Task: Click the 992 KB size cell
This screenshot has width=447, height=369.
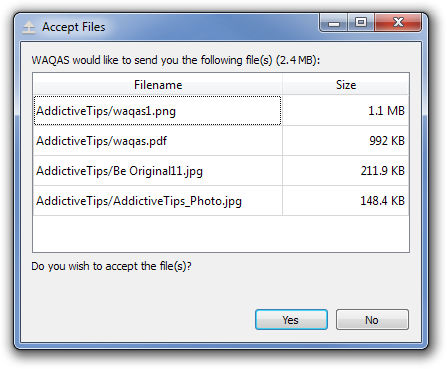Action: 346,141
